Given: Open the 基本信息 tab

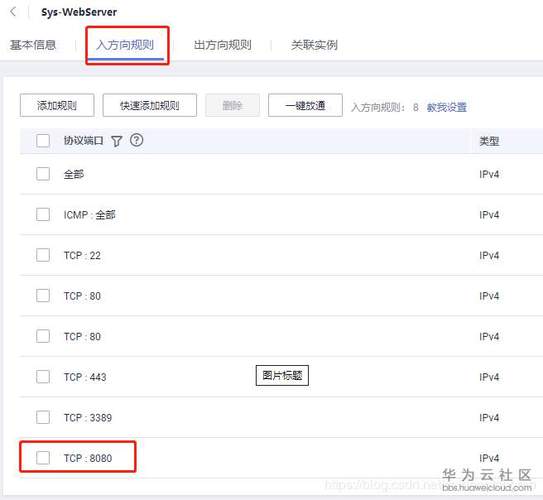Looking at the screenshot, I should tap(33, 45).
